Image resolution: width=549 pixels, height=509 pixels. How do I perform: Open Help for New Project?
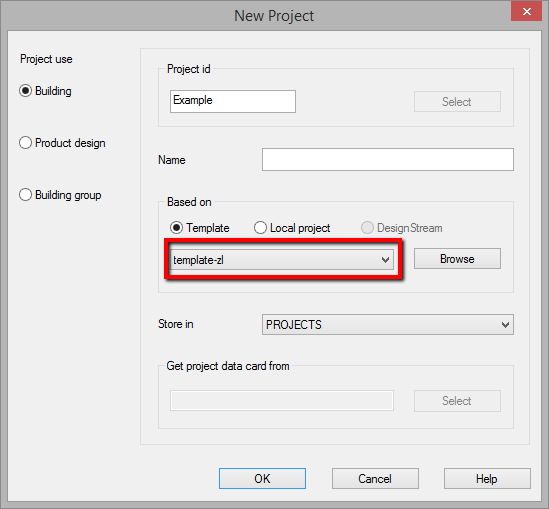point(487,478)
